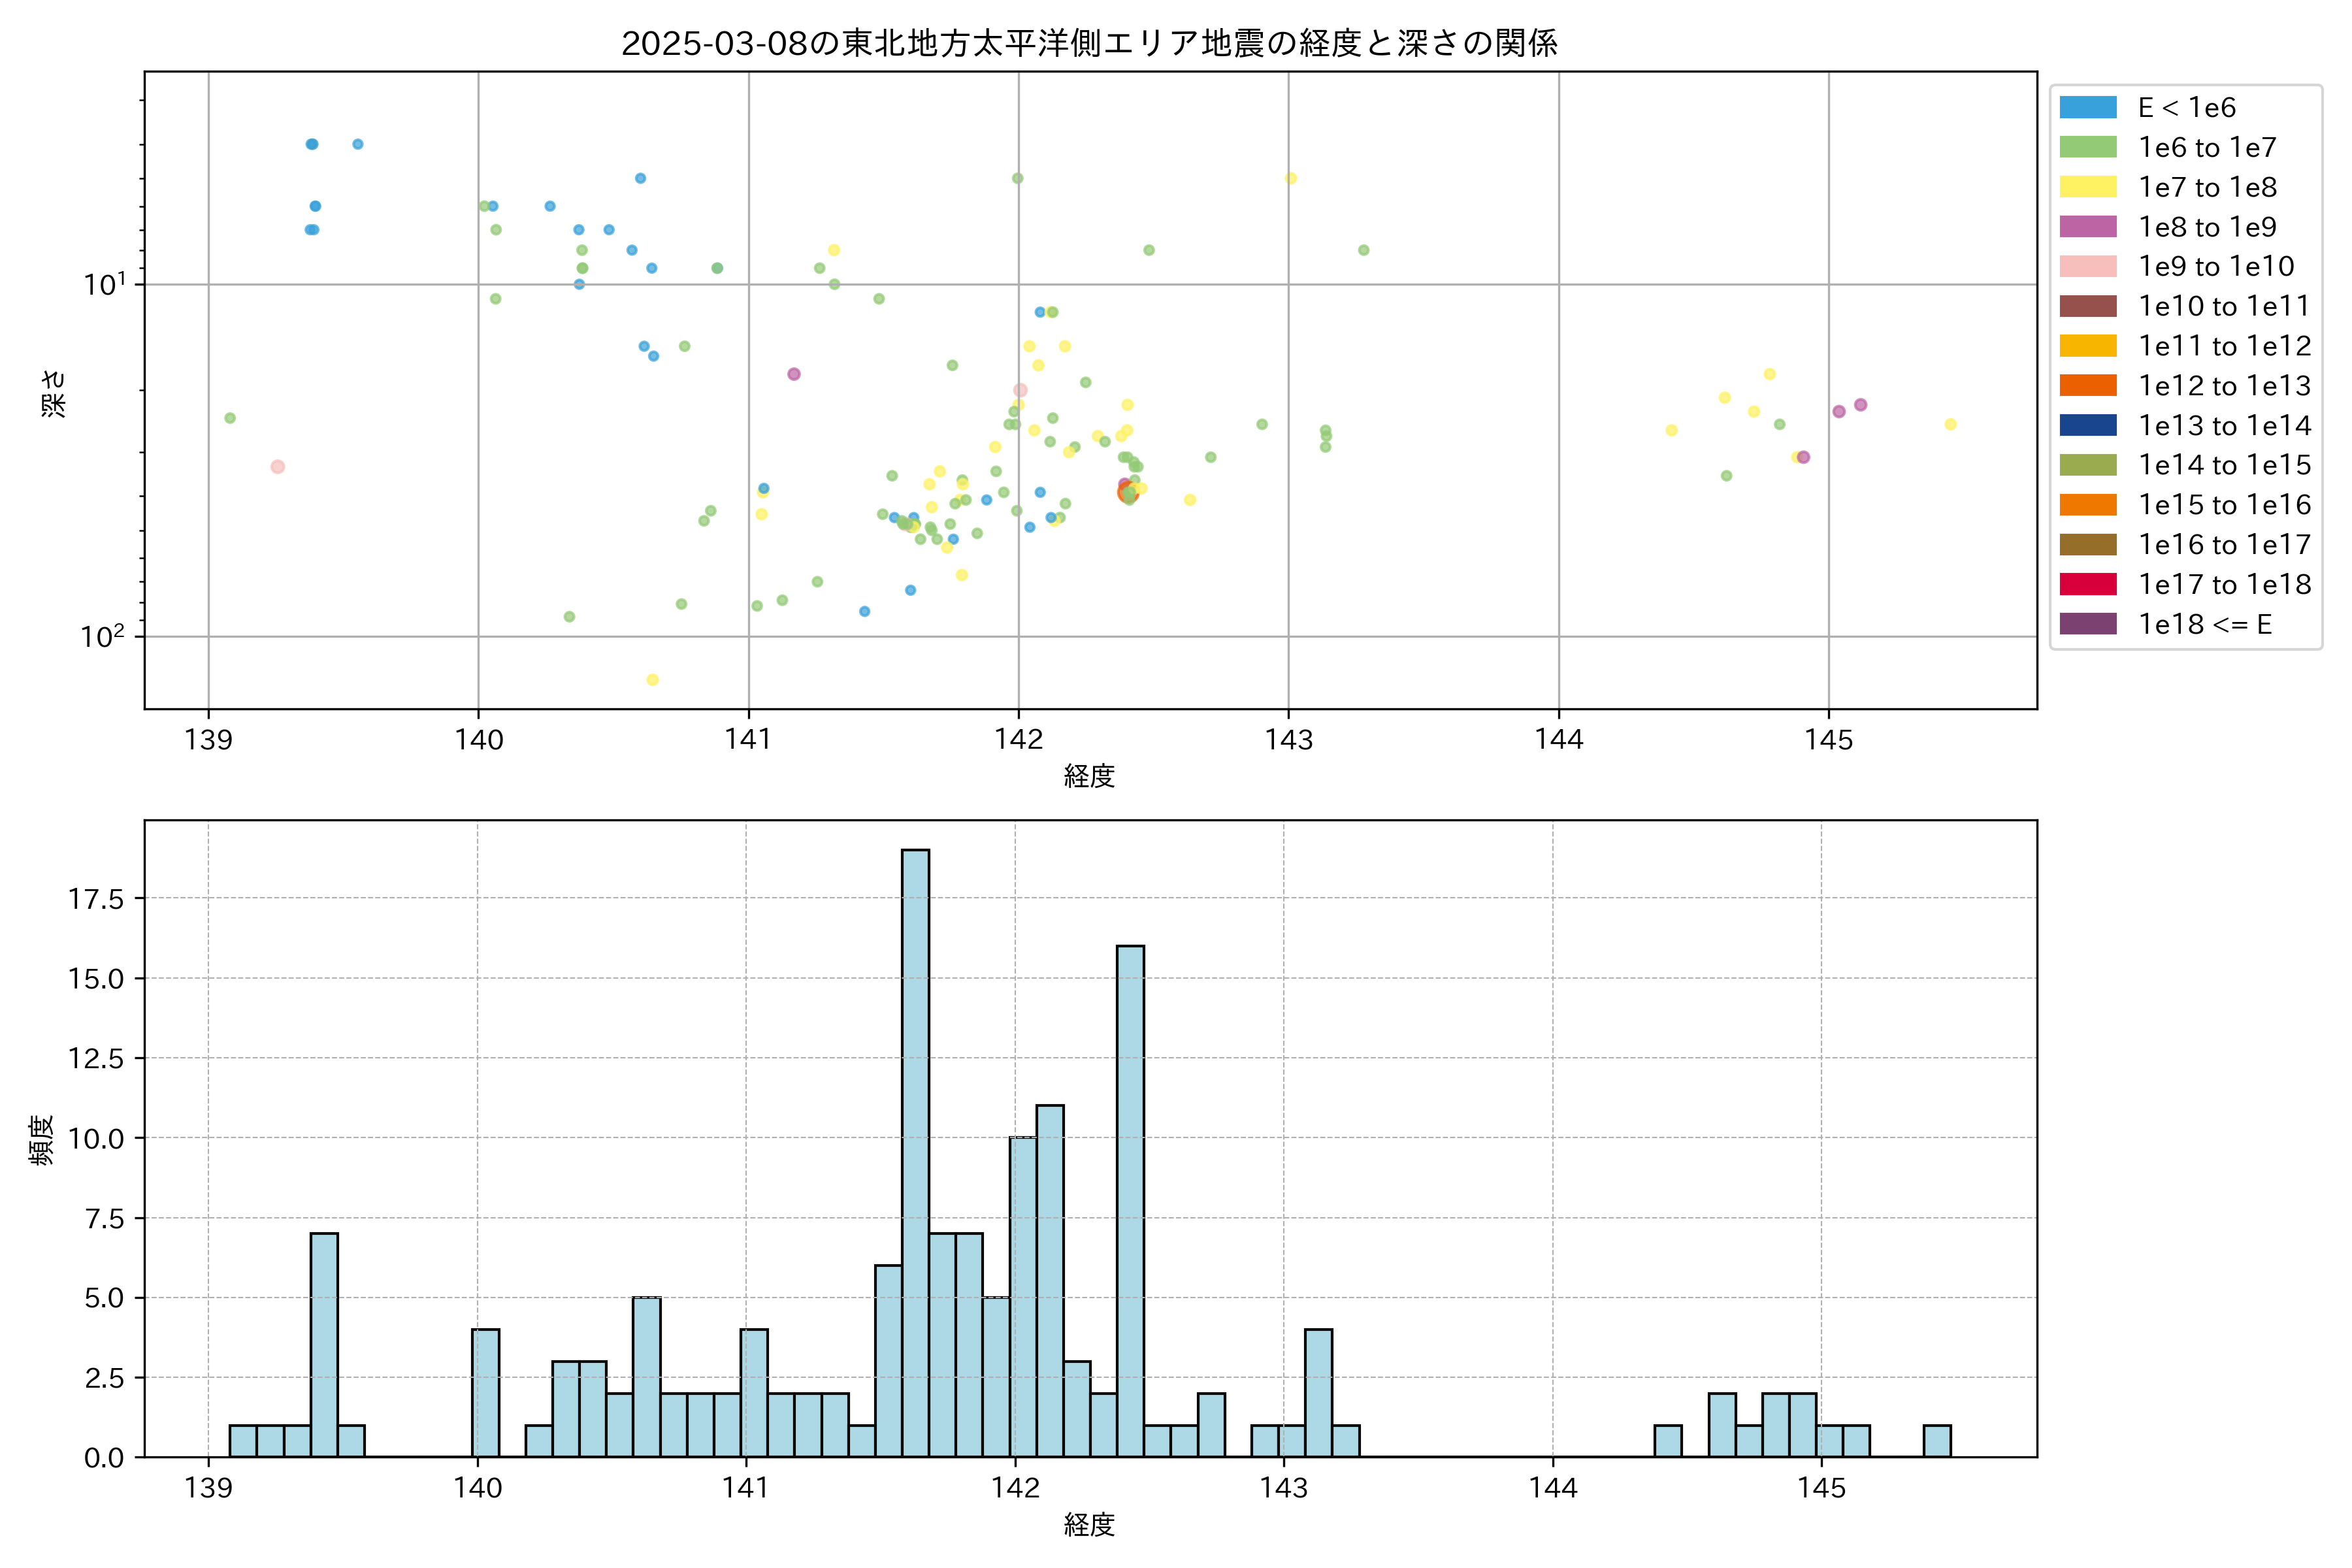Click the 頻度 y-axis label on histogram
The image size is (2352, 1568).
[42, 1140]
